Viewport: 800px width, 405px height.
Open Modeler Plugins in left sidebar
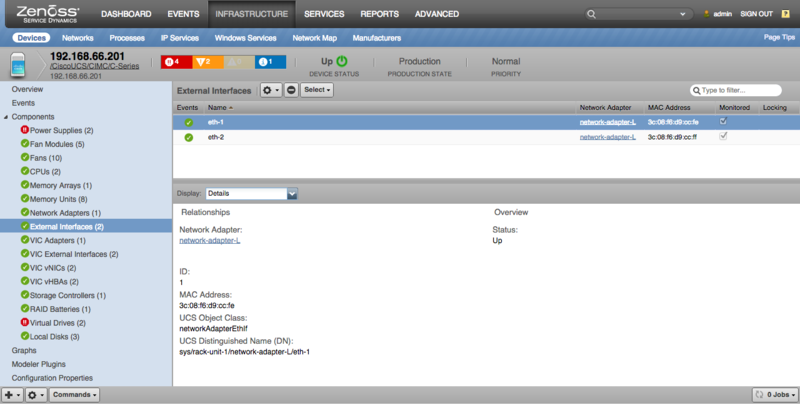click(39, 364)
